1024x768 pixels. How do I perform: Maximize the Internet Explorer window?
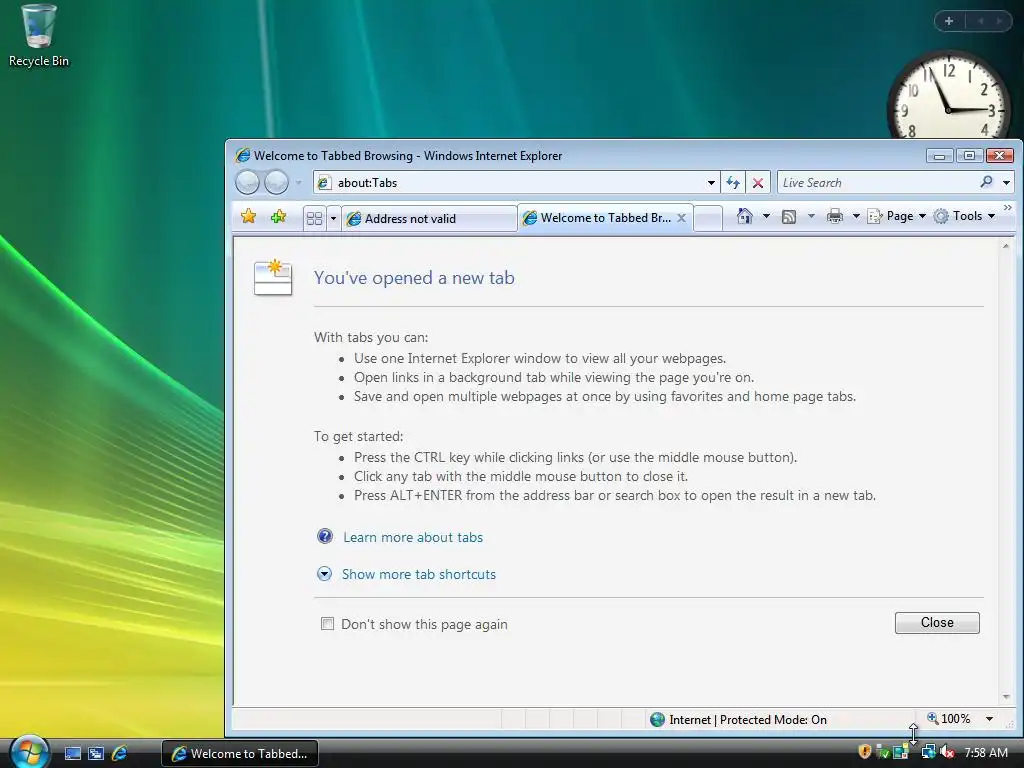click(969, 155)
